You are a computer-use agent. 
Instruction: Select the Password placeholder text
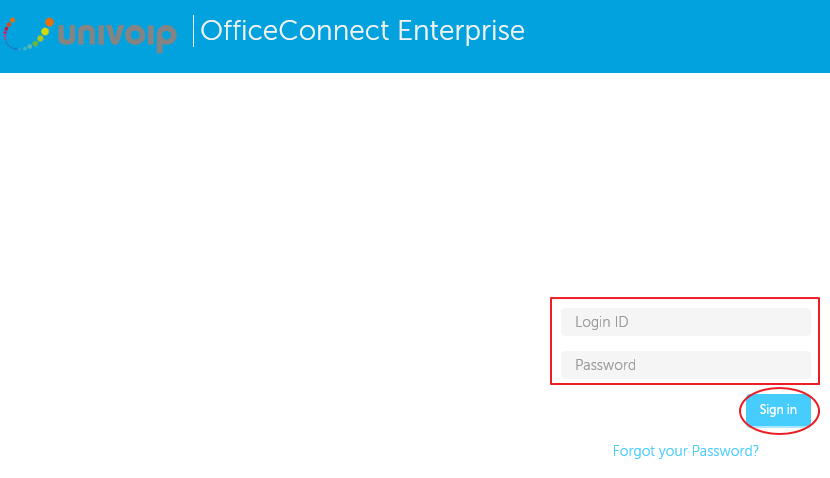[x=605, y=365]
